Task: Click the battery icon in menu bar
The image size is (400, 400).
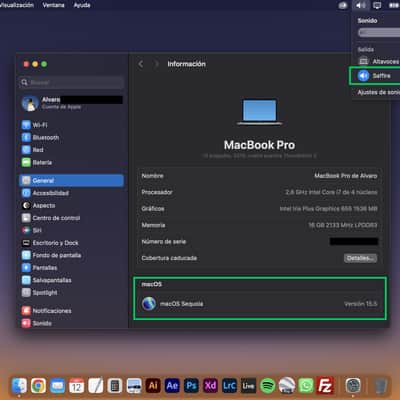Action: [x=394, y=5]
